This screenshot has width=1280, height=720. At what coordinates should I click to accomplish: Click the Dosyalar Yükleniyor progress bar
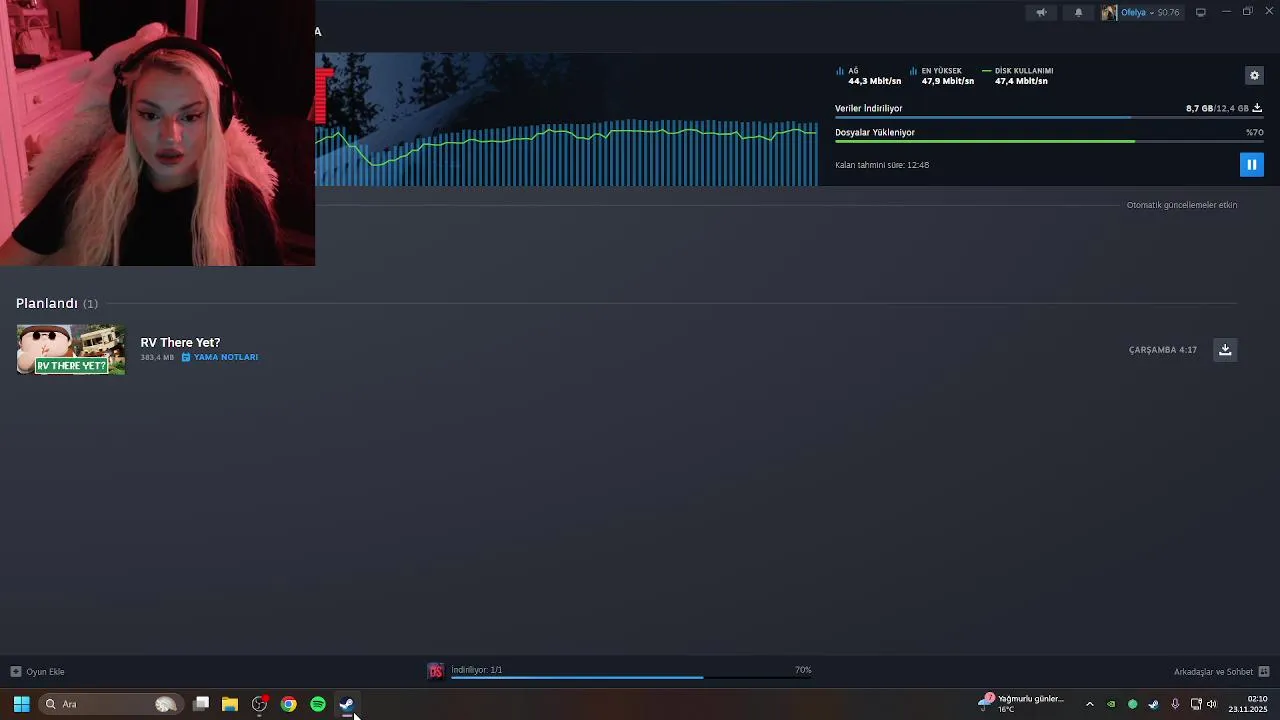click(1049, 141)
